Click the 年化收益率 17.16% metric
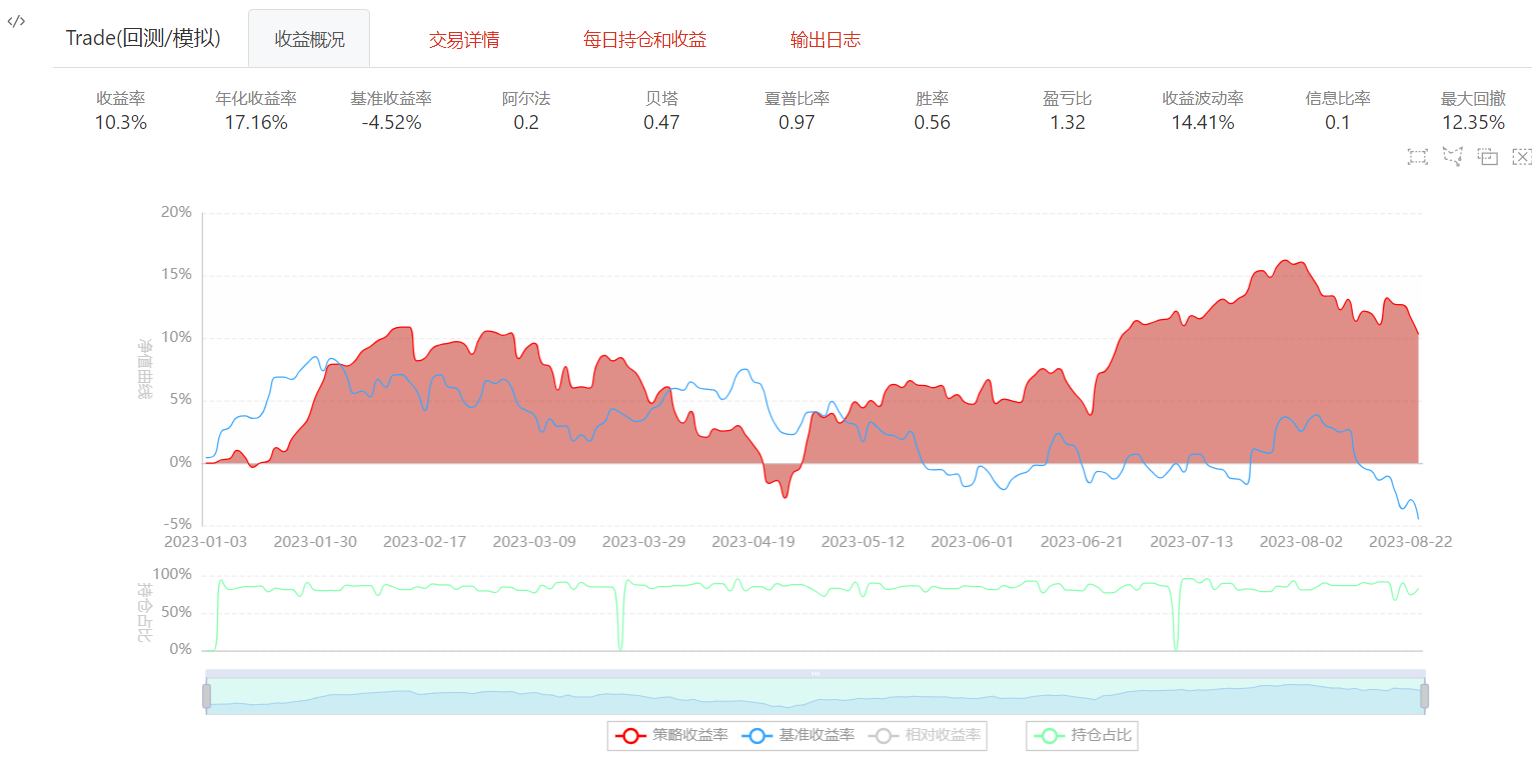Viewport: 1532px width, 763px height. (256, 123)
